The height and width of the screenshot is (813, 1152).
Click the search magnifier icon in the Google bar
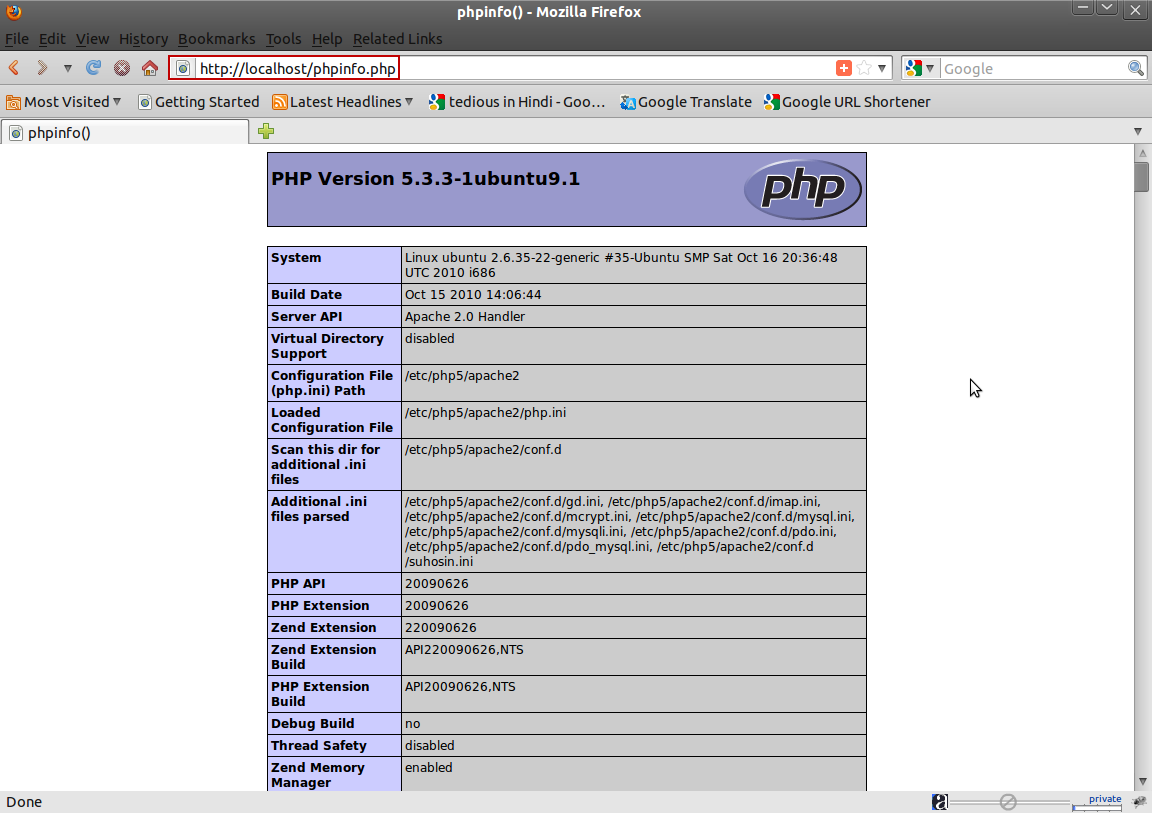point(1136,67)
